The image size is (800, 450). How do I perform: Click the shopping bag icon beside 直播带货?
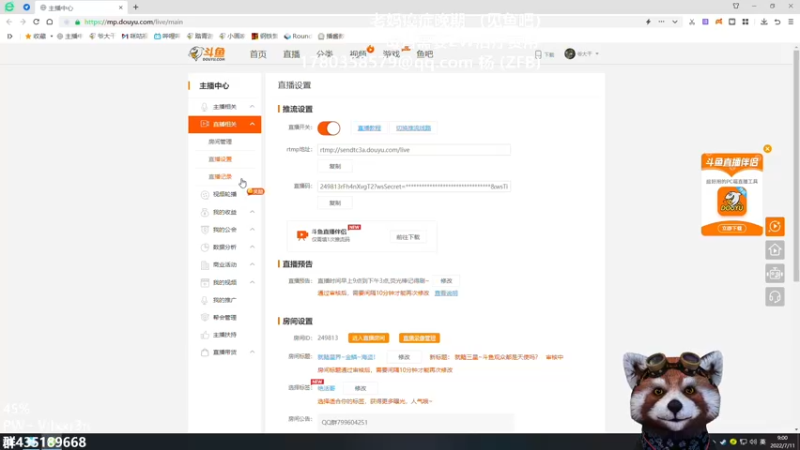coord(205,352)
